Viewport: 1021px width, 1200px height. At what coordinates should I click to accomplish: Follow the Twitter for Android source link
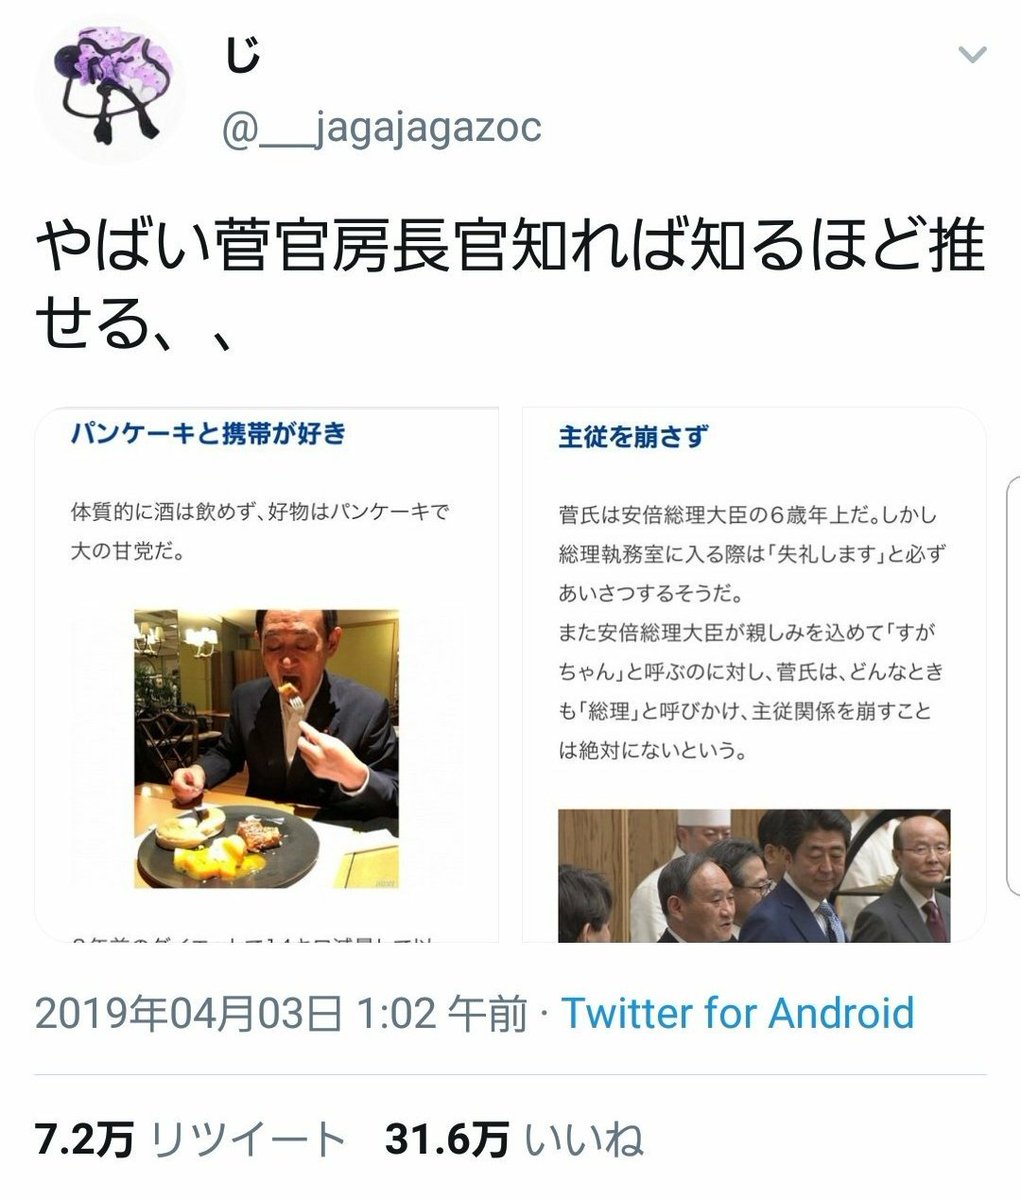point(737,1014)
